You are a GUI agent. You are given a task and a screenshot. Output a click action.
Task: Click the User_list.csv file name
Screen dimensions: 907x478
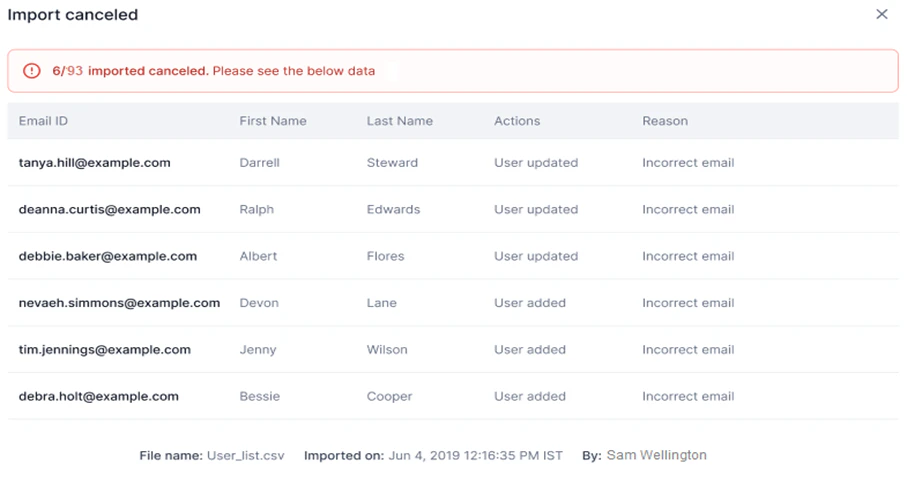point(246,456)
